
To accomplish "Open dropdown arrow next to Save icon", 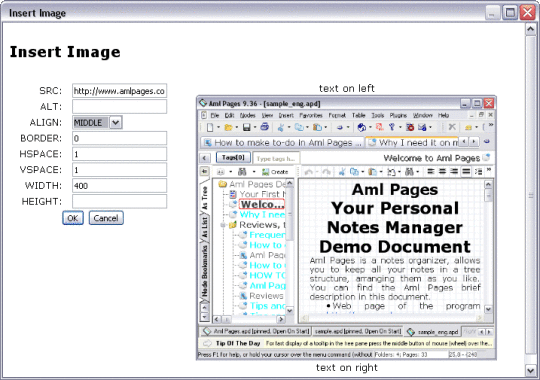I will click(x=255, y=127).
